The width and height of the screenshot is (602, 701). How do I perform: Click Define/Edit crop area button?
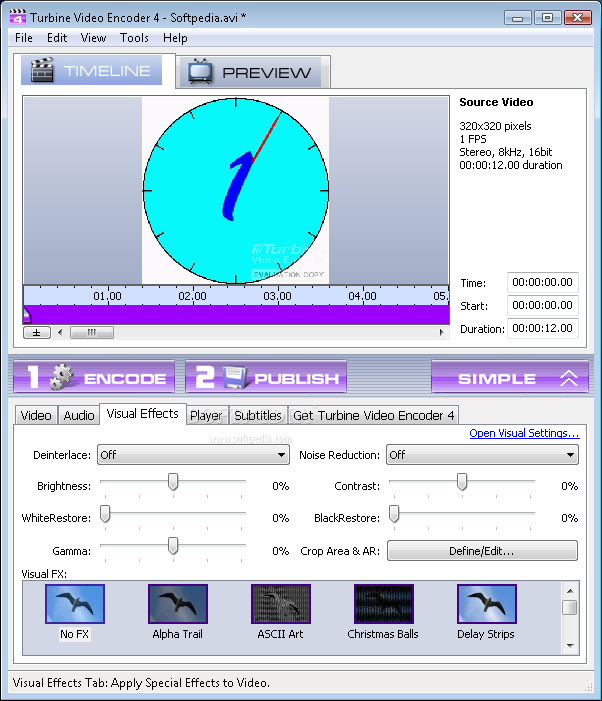pos(482,551)
